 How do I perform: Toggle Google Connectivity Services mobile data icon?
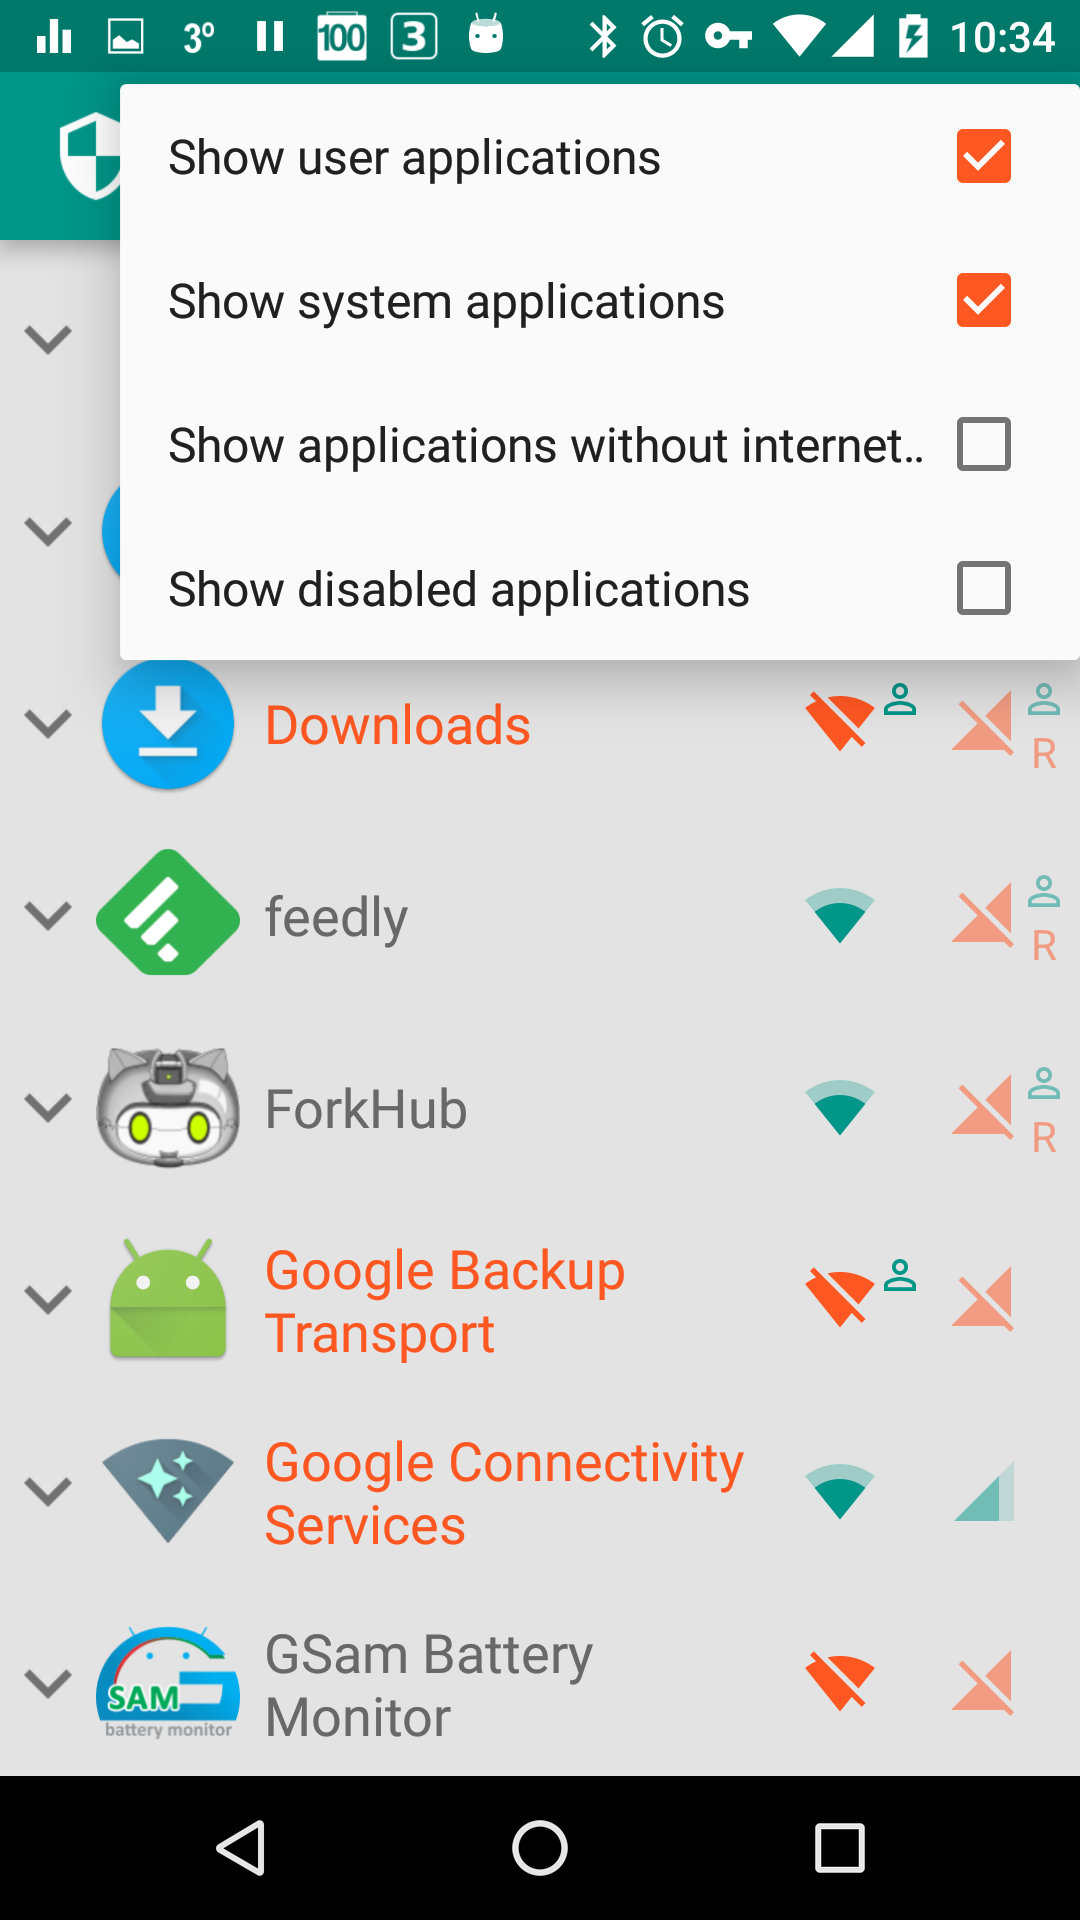click(x=984, y=1492)
